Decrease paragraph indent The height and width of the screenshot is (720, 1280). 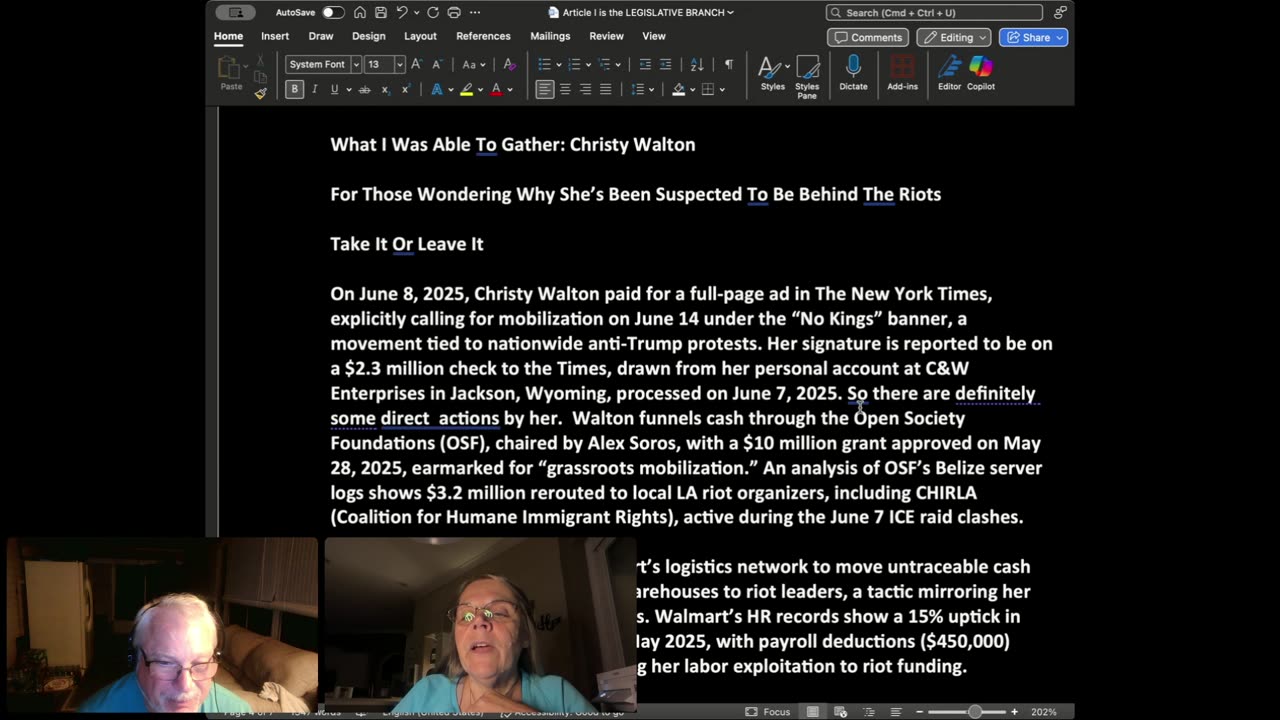645,64
